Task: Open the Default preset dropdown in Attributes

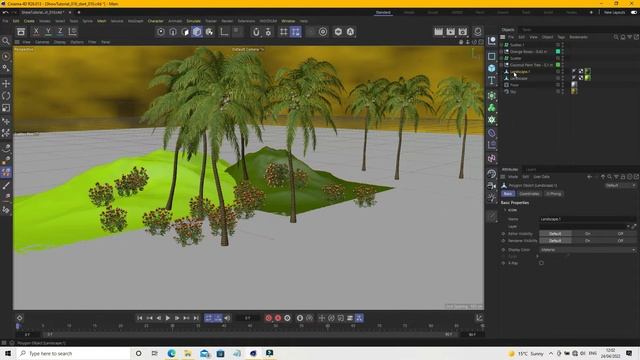Action: coord(620,185)
